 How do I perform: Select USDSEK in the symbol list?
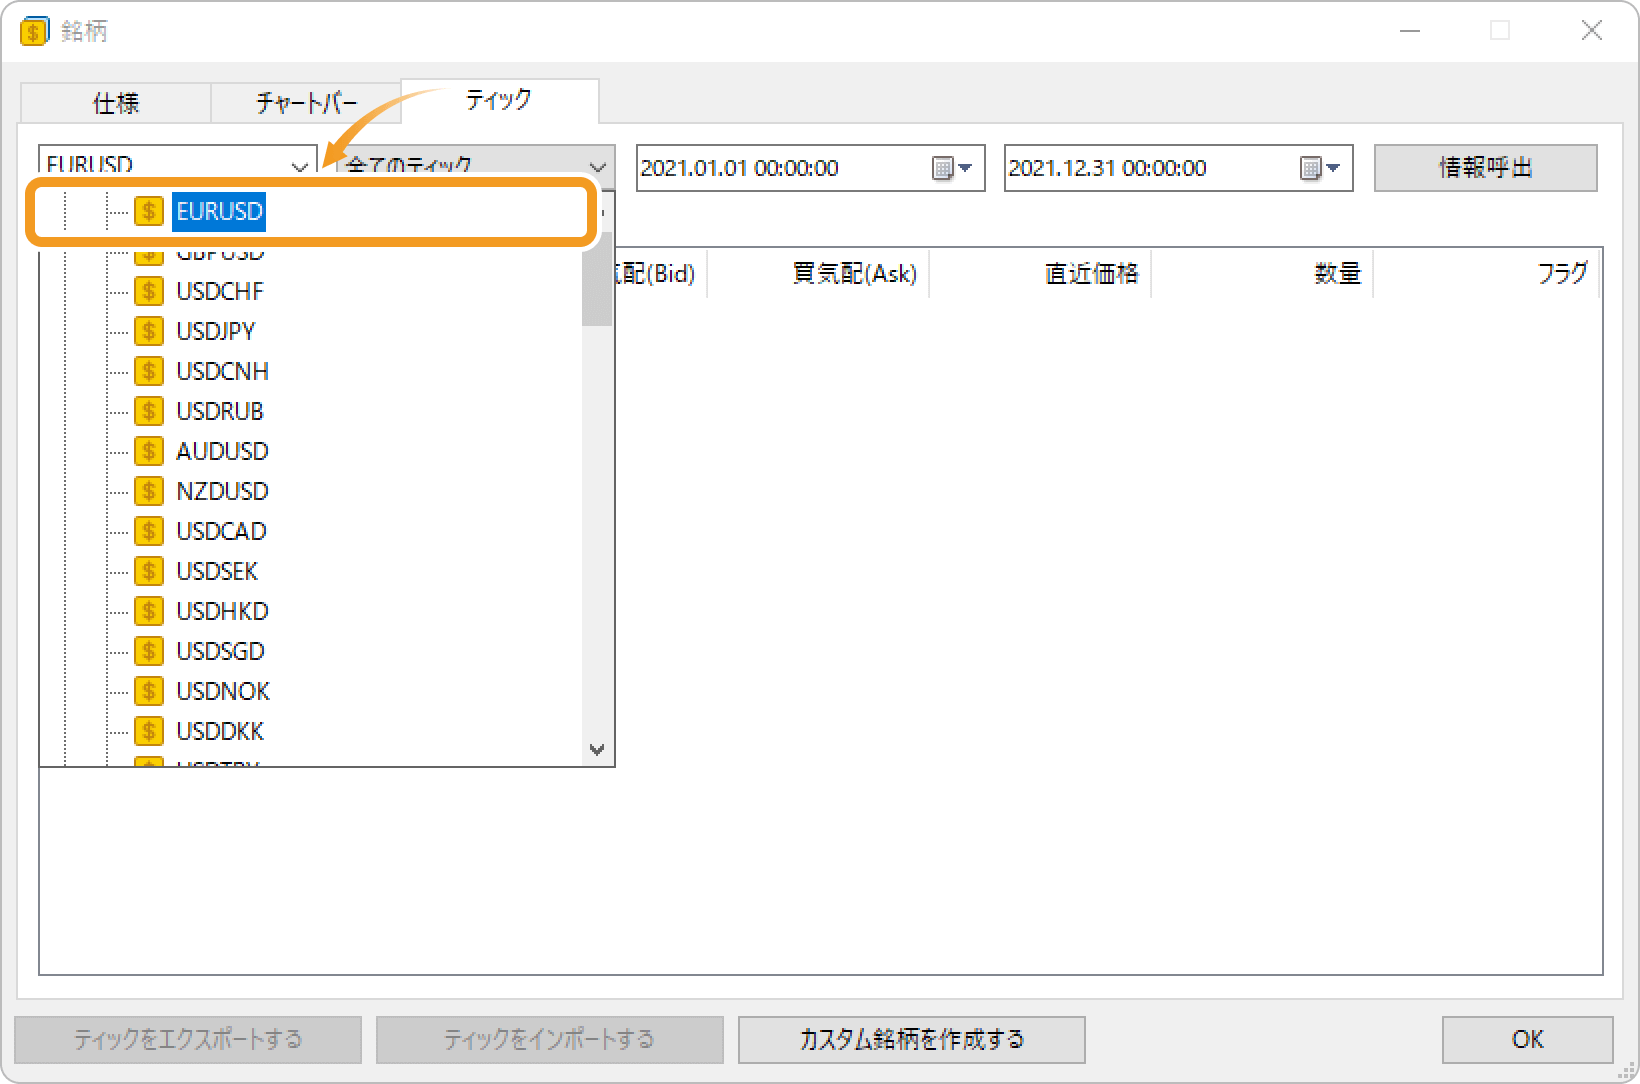(x=217, y=571)
